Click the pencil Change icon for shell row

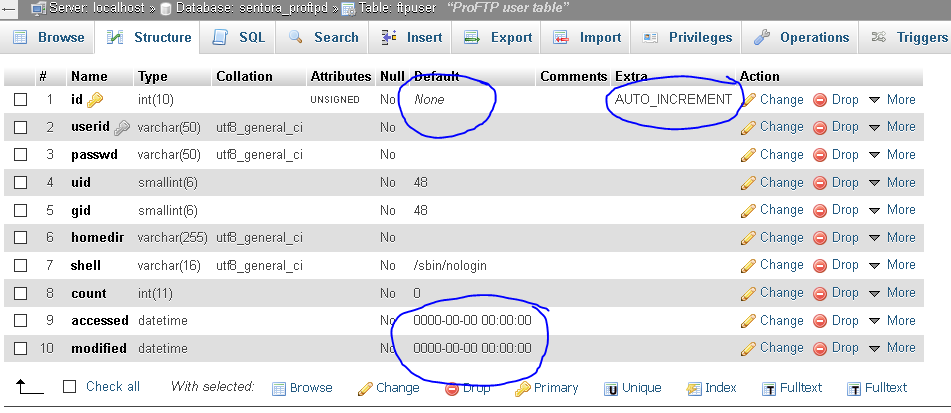[x=748, y=266]
